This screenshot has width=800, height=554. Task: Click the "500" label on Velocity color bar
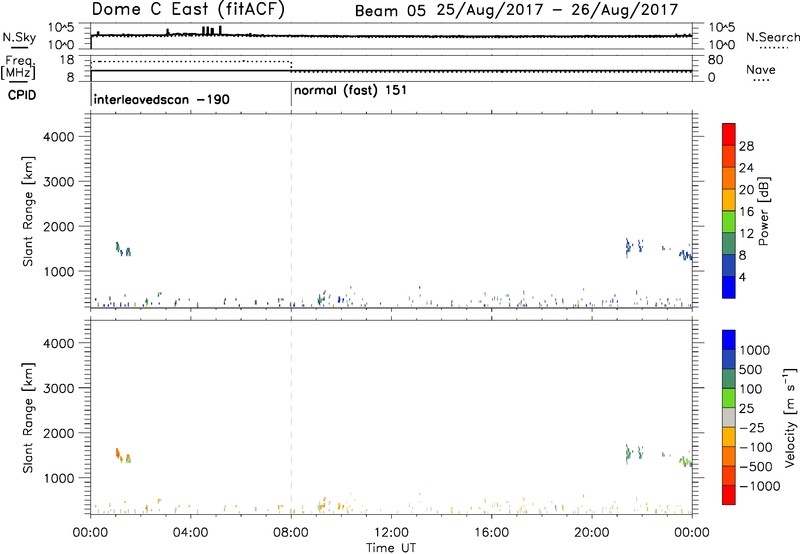click(751, 370)
